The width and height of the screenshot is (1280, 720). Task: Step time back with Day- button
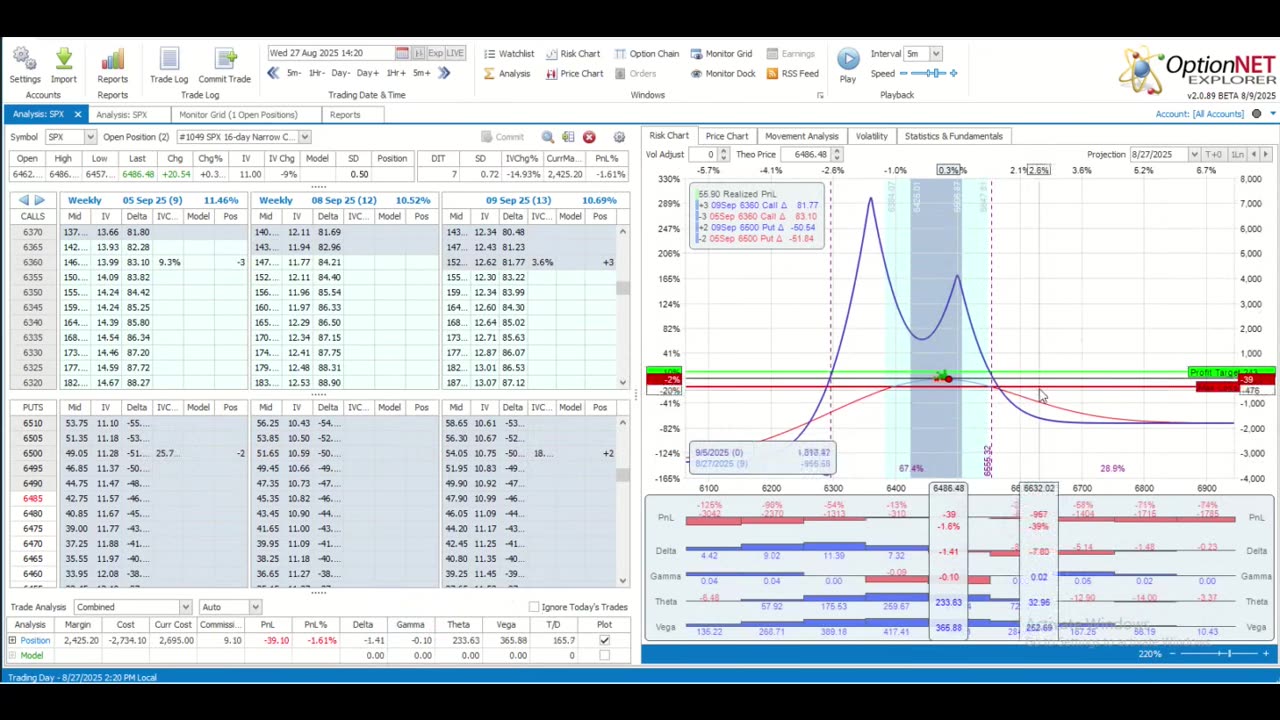click(340, 73)
